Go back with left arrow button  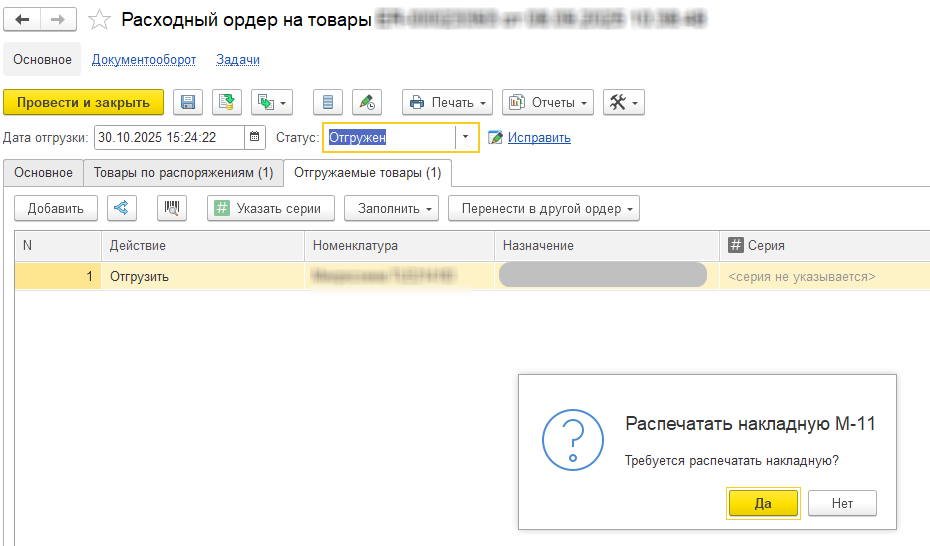pyautogui.click(x=22, y=19)
